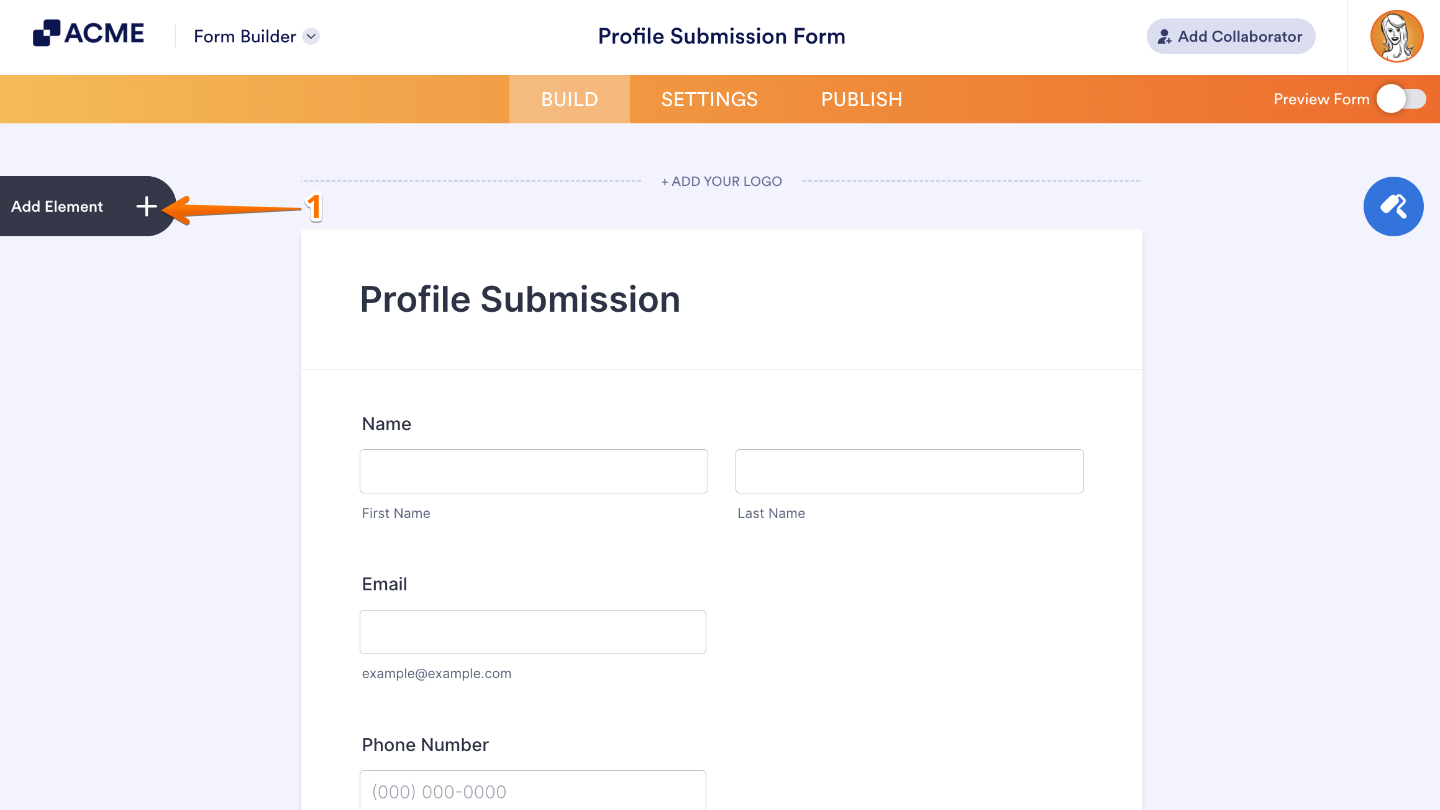This screenshot has width=1440, height=810.
Task: Click the collaborator people icon in the header
Action: pos(1164,36)
